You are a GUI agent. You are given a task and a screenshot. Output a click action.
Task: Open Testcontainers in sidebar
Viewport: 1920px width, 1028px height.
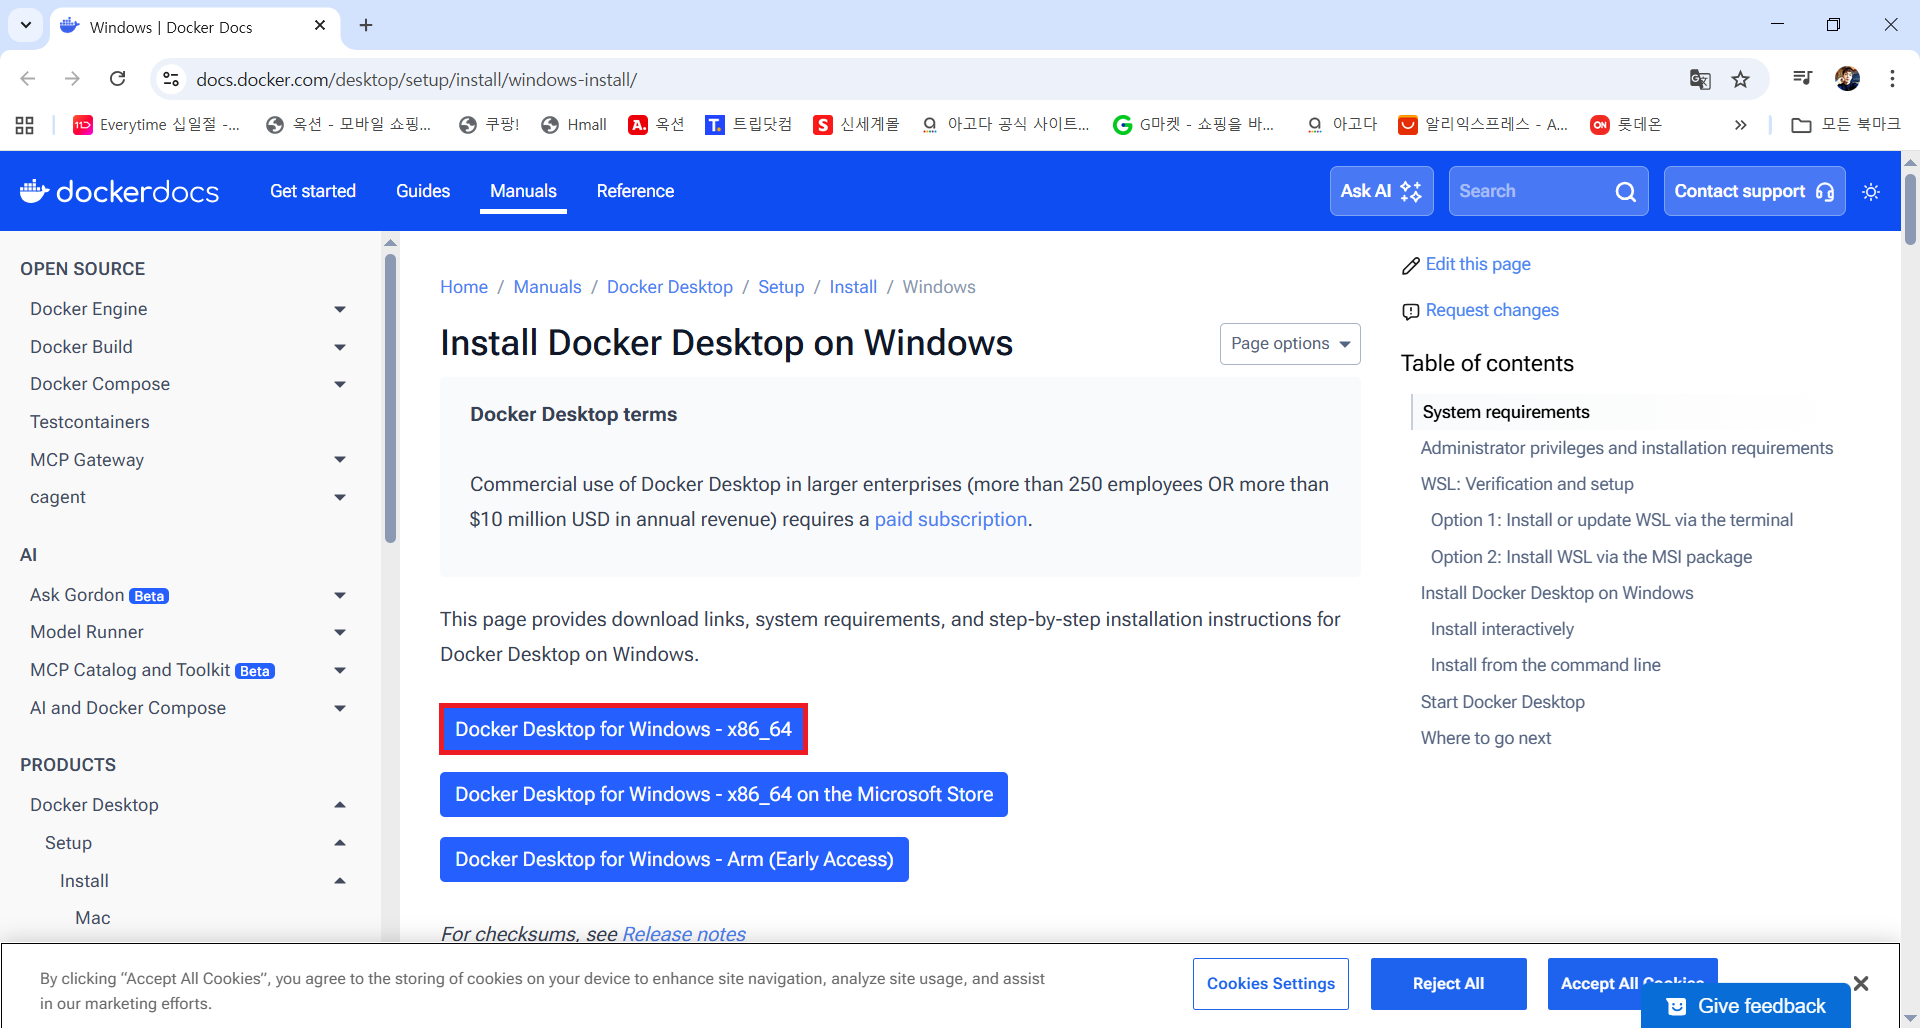(x=90, y=422)
